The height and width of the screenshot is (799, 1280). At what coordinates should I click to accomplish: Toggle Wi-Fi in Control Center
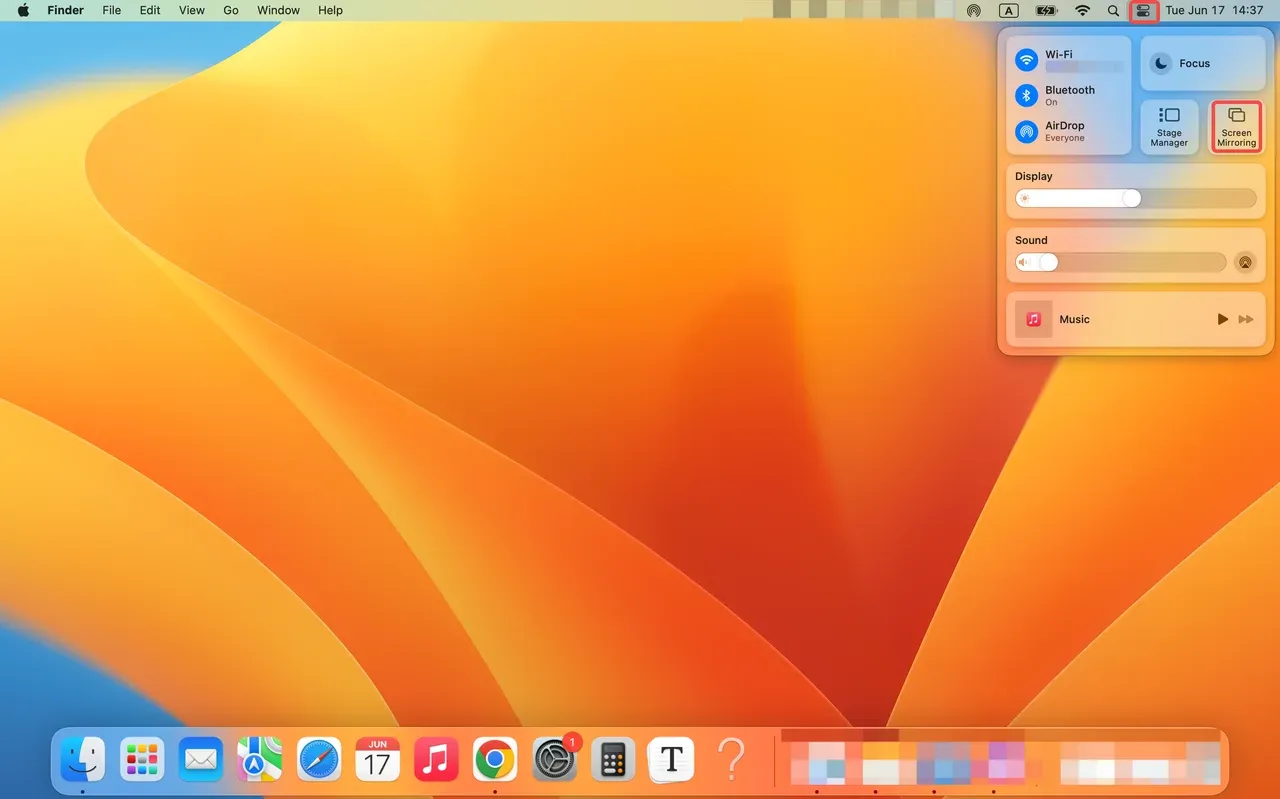[x=1027, y=60]
